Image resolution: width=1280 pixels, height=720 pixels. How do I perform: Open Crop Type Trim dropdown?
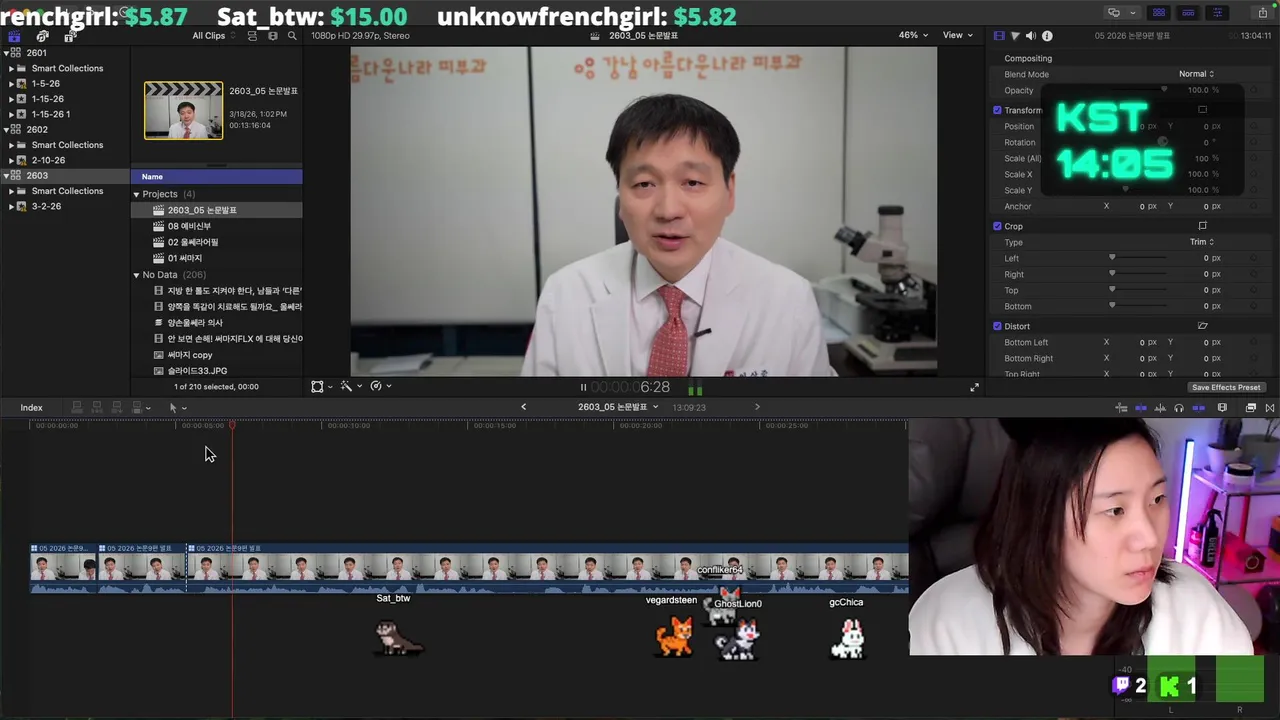(x=1202, y=242)
